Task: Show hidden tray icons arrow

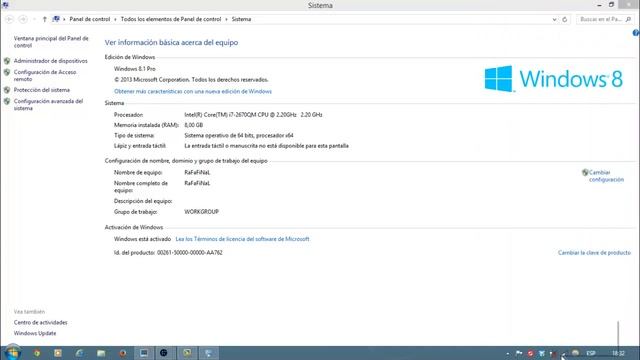Action: (507, 353)
